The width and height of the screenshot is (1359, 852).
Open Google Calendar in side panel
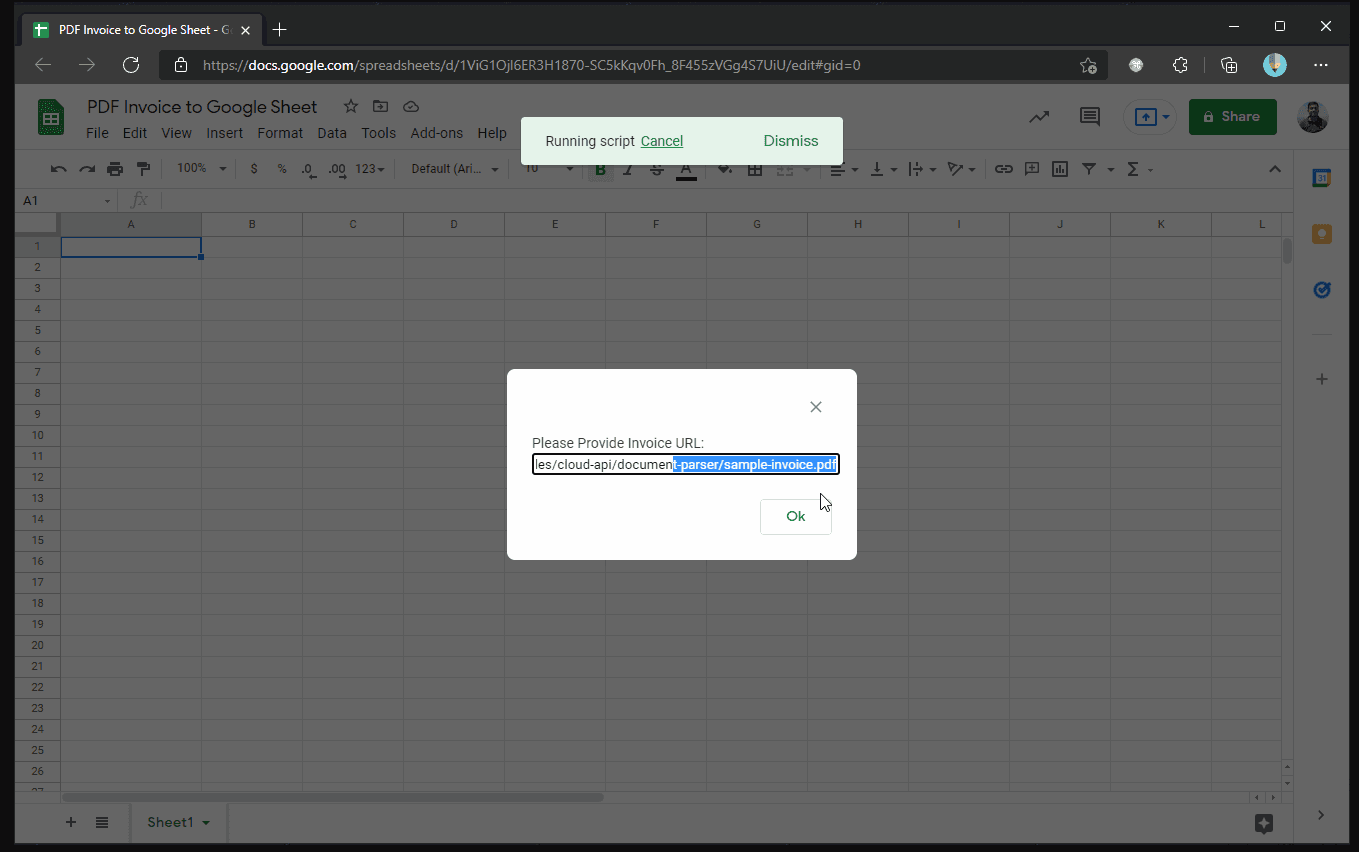click(x=1321, y=178)
